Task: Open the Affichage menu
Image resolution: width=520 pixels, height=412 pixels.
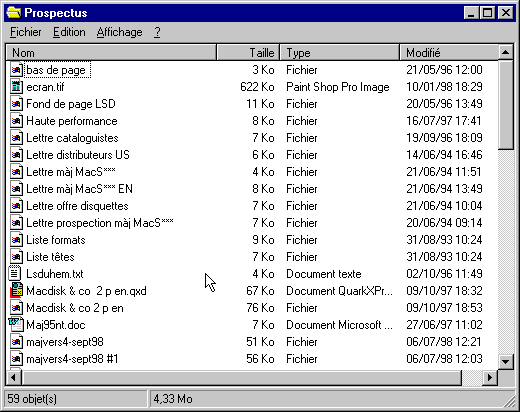Action: 119,32
